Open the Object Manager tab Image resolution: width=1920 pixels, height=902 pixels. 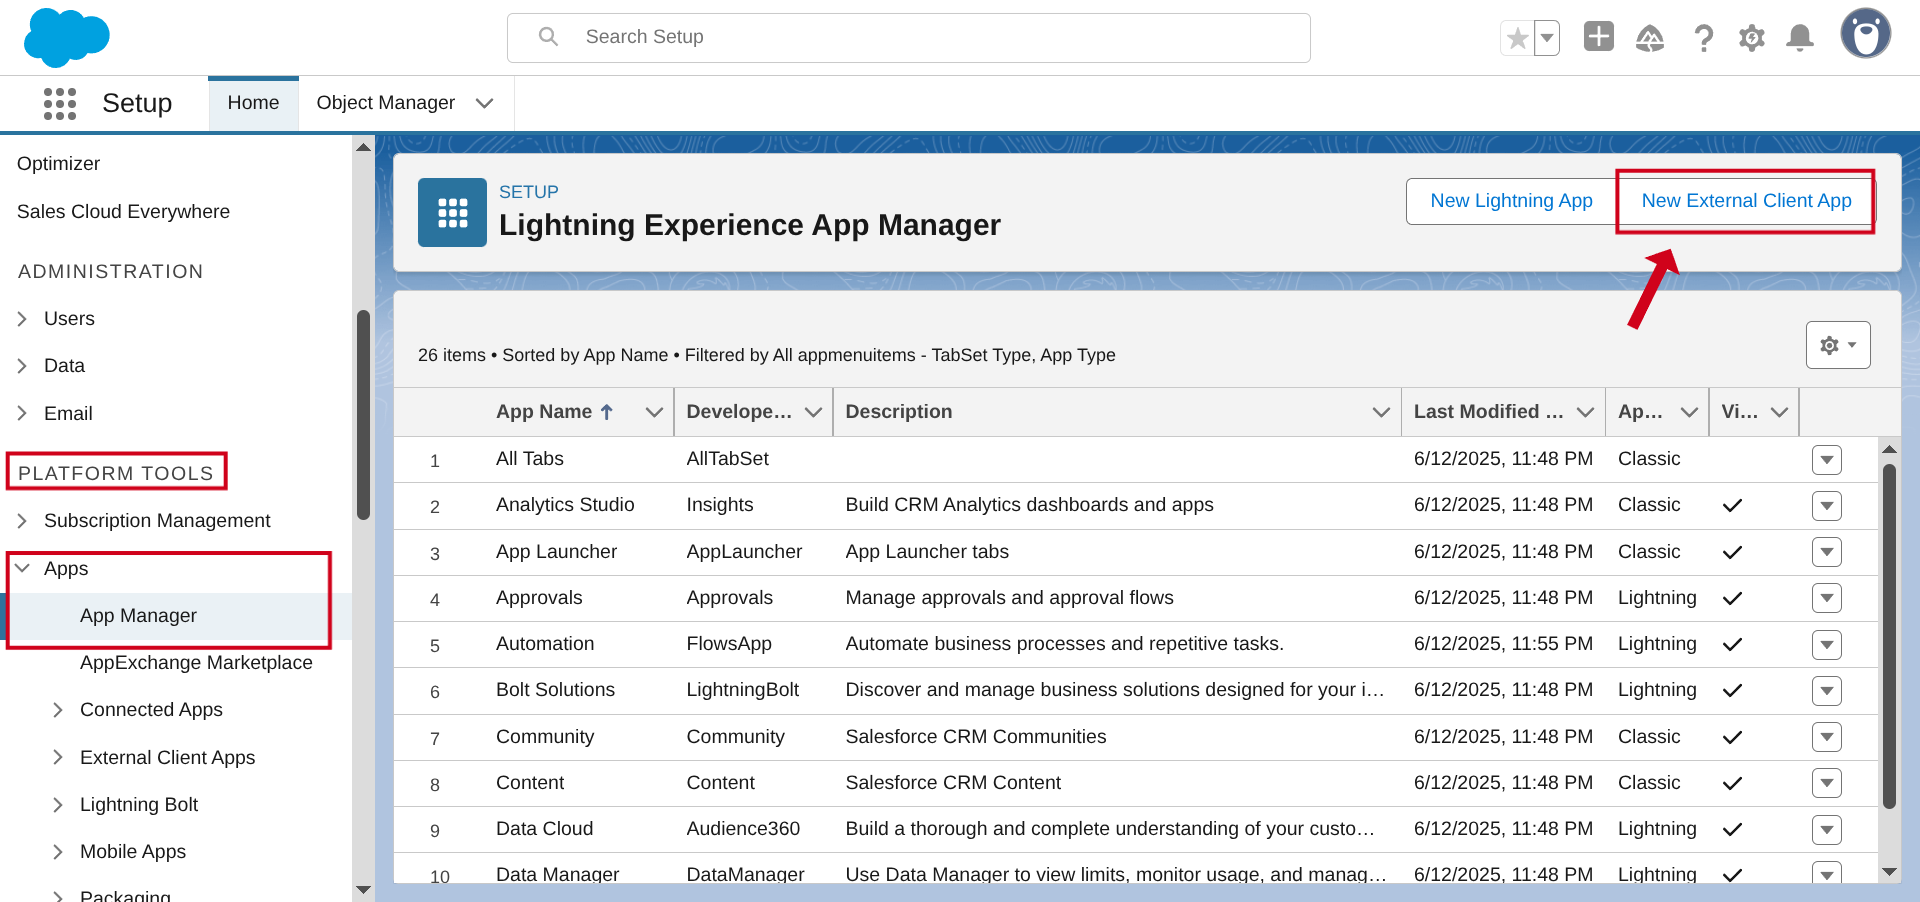tap(386, 103)
